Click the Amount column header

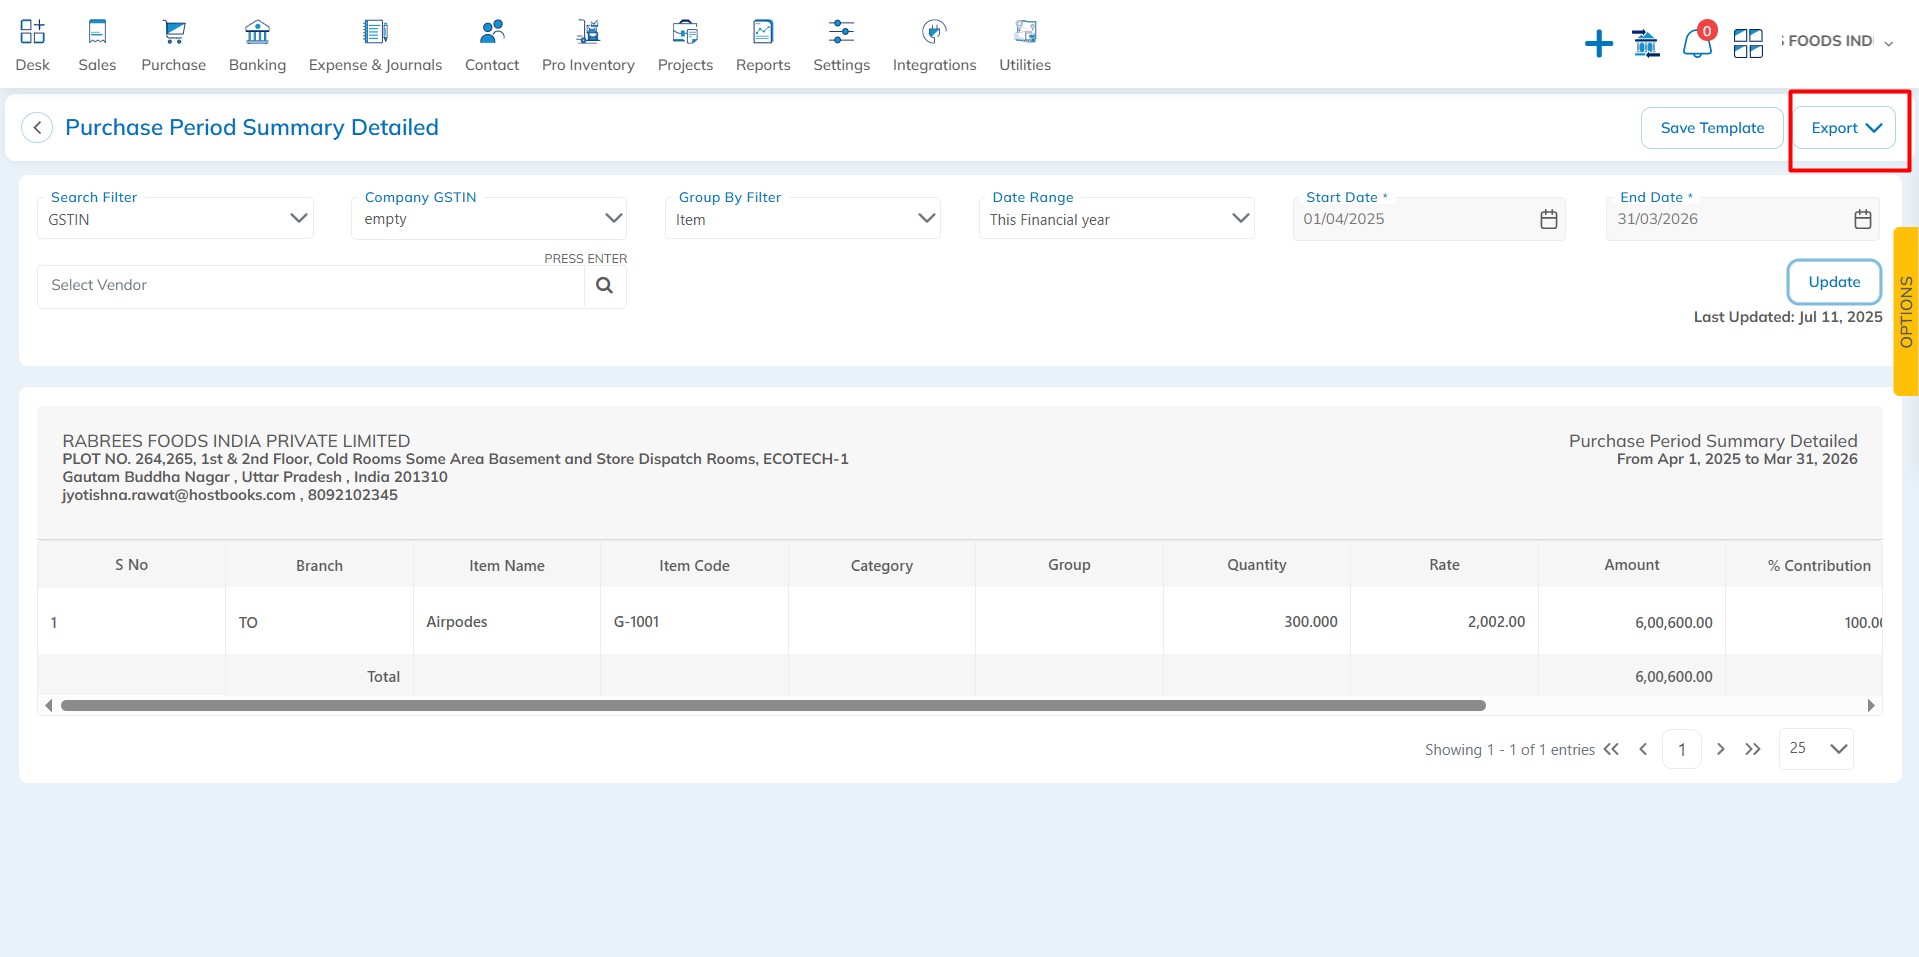pos(1632,565)
